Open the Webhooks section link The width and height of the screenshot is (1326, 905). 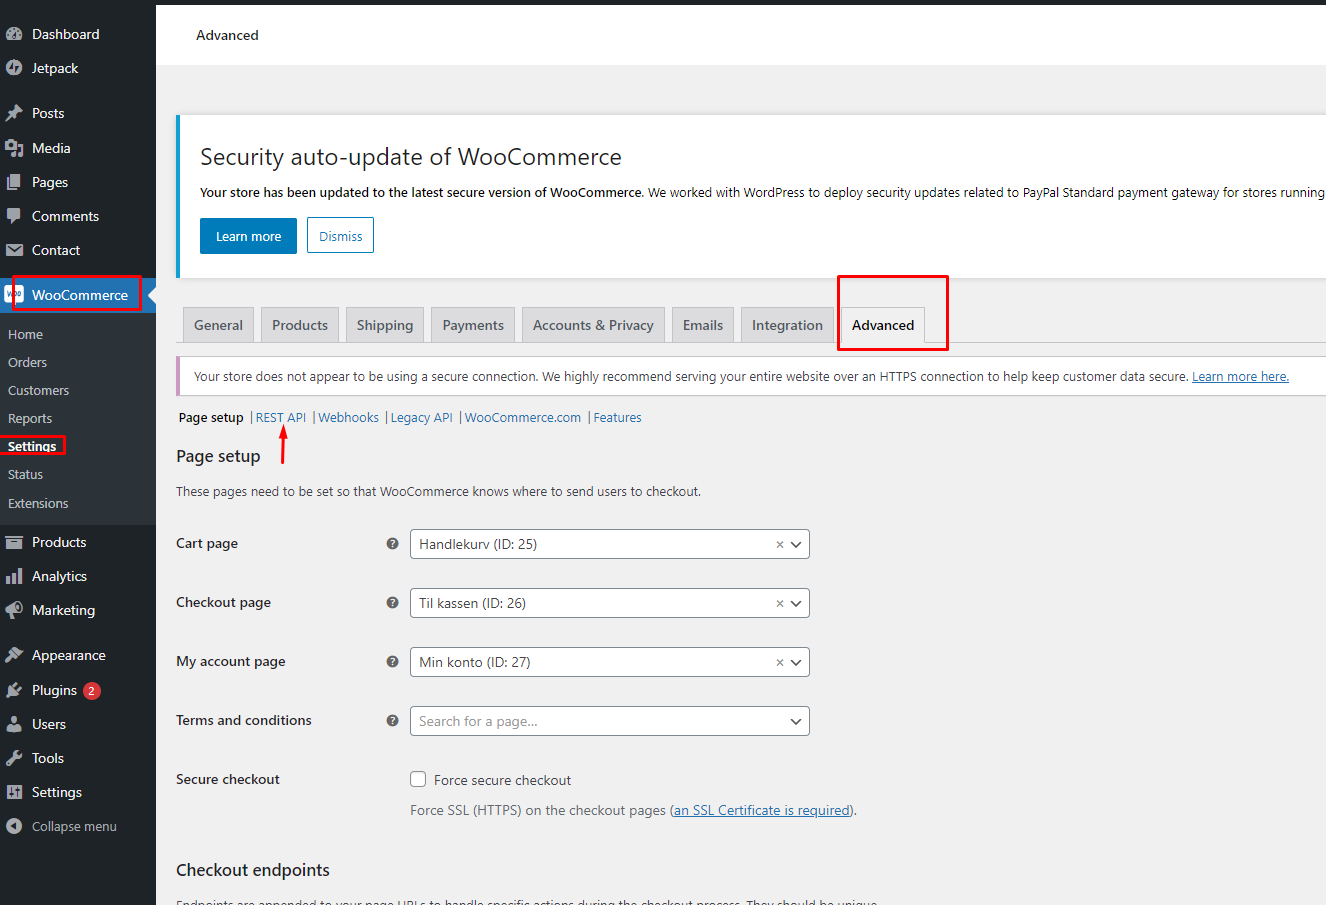pyautogui.click(x=348, y=418)
